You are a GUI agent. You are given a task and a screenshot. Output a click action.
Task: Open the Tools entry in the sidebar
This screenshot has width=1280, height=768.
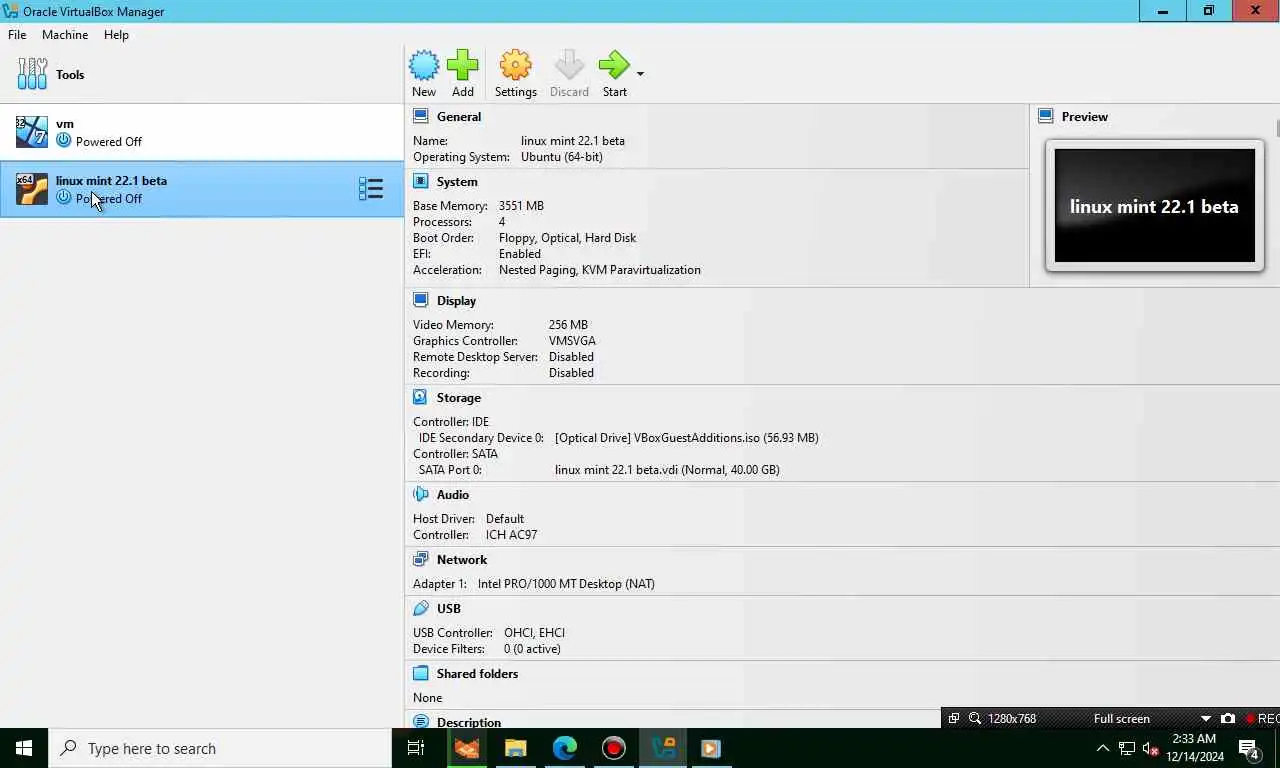point(202,75)
